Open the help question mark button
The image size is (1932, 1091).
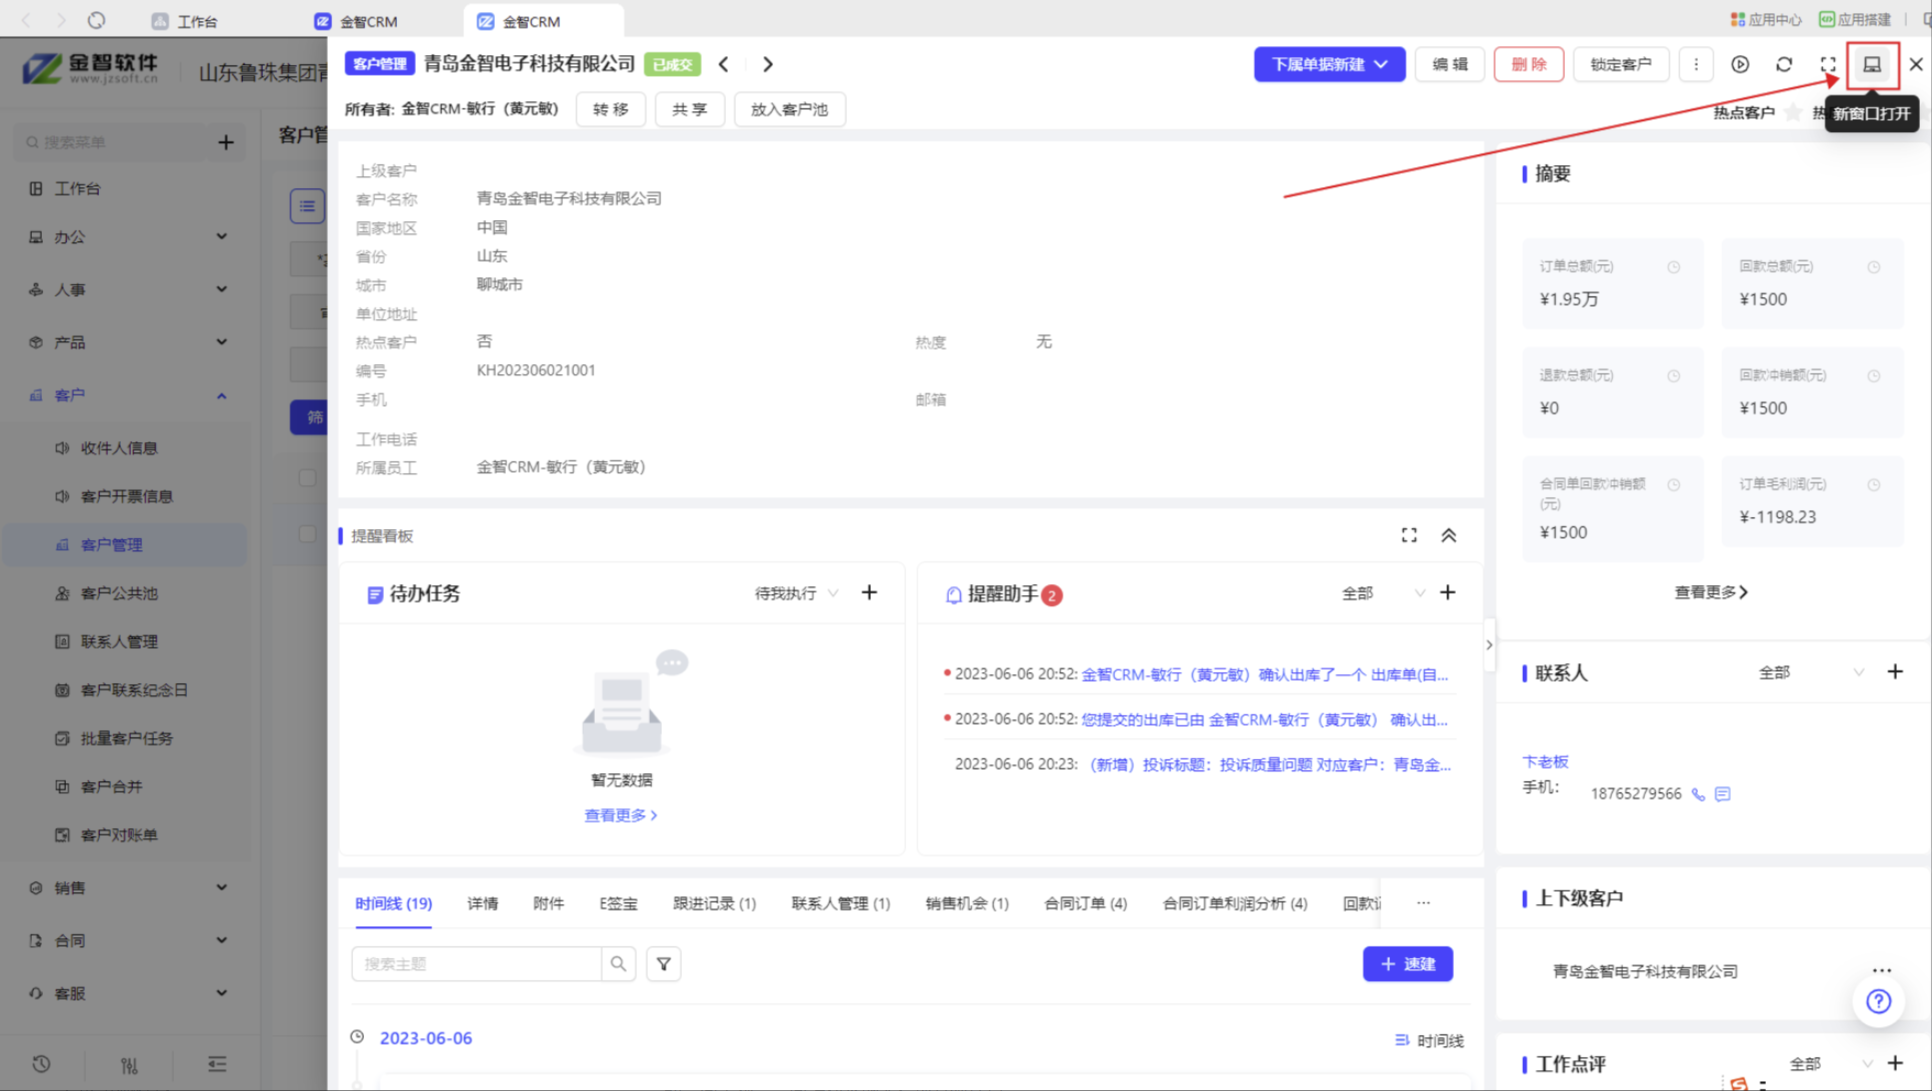click(1878, 1001)
